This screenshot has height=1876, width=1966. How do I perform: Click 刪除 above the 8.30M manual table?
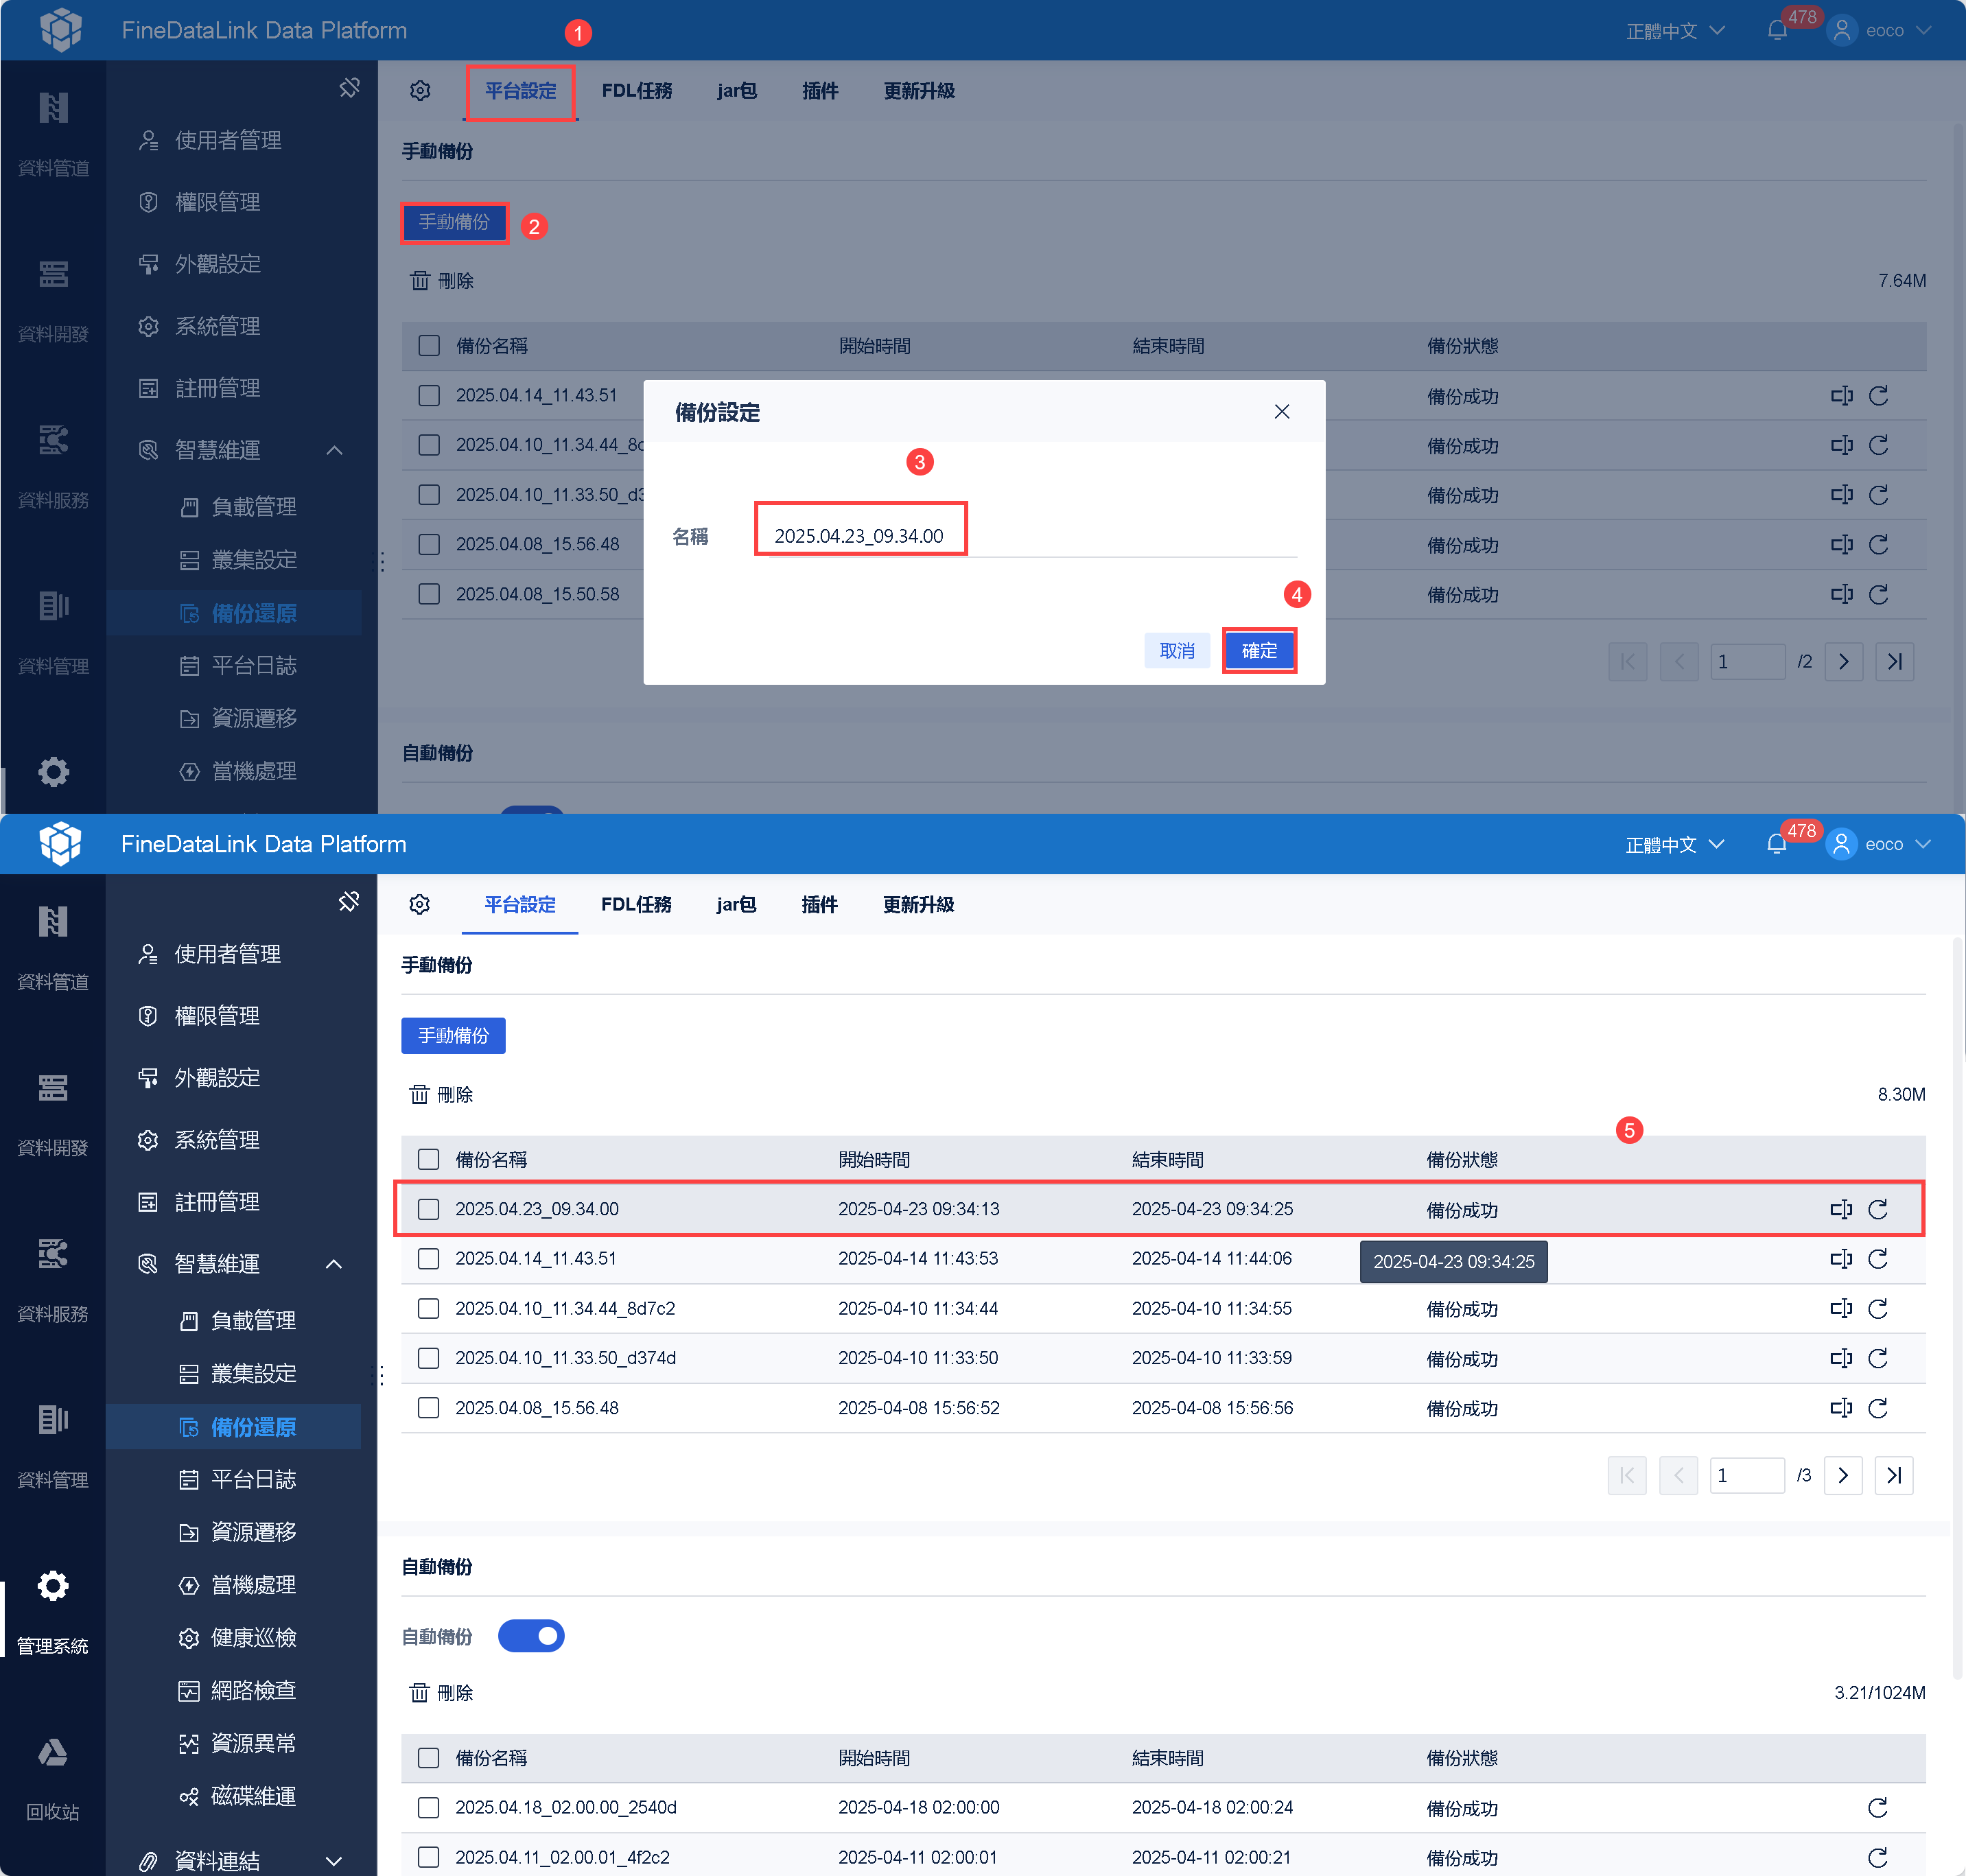(441, 1095)
